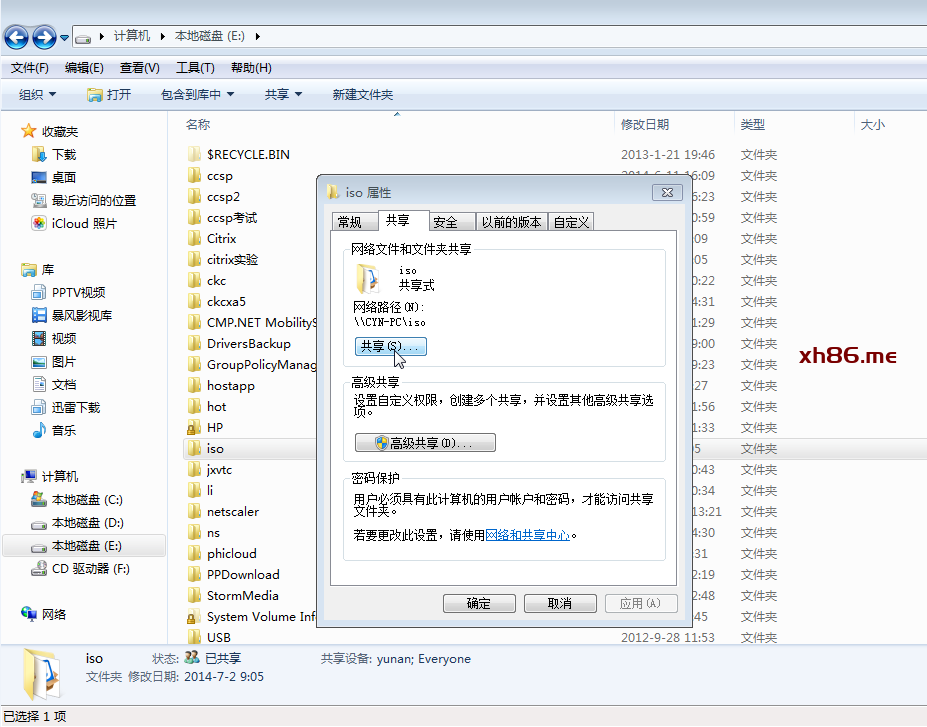Switch to the 安全 tab
The width and height of the screenshot is (927, 727).
[x=445, y=222]
